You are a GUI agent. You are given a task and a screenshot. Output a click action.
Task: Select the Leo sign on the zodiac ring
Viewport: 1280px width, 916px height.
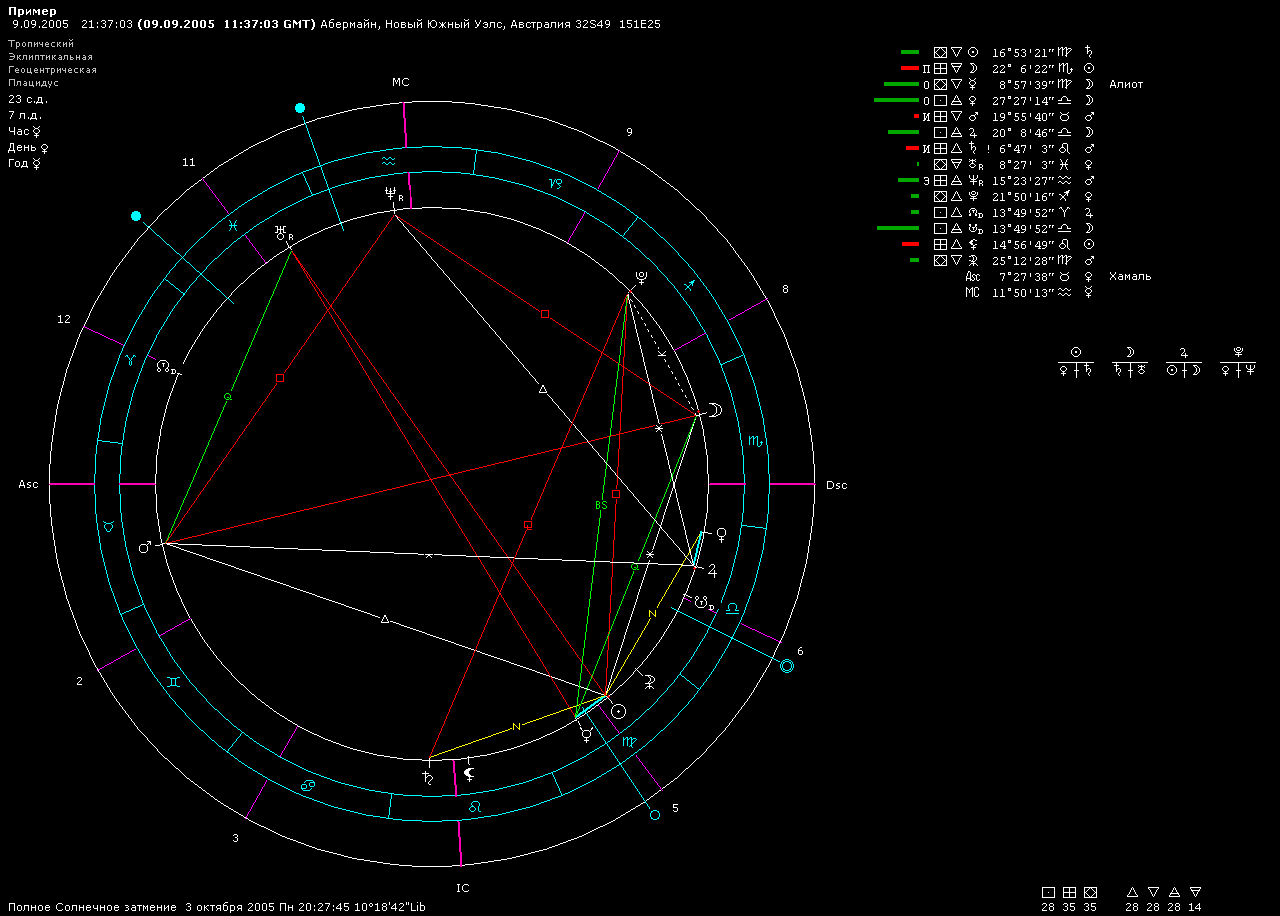pyautogui.click(x=476, y=805)
